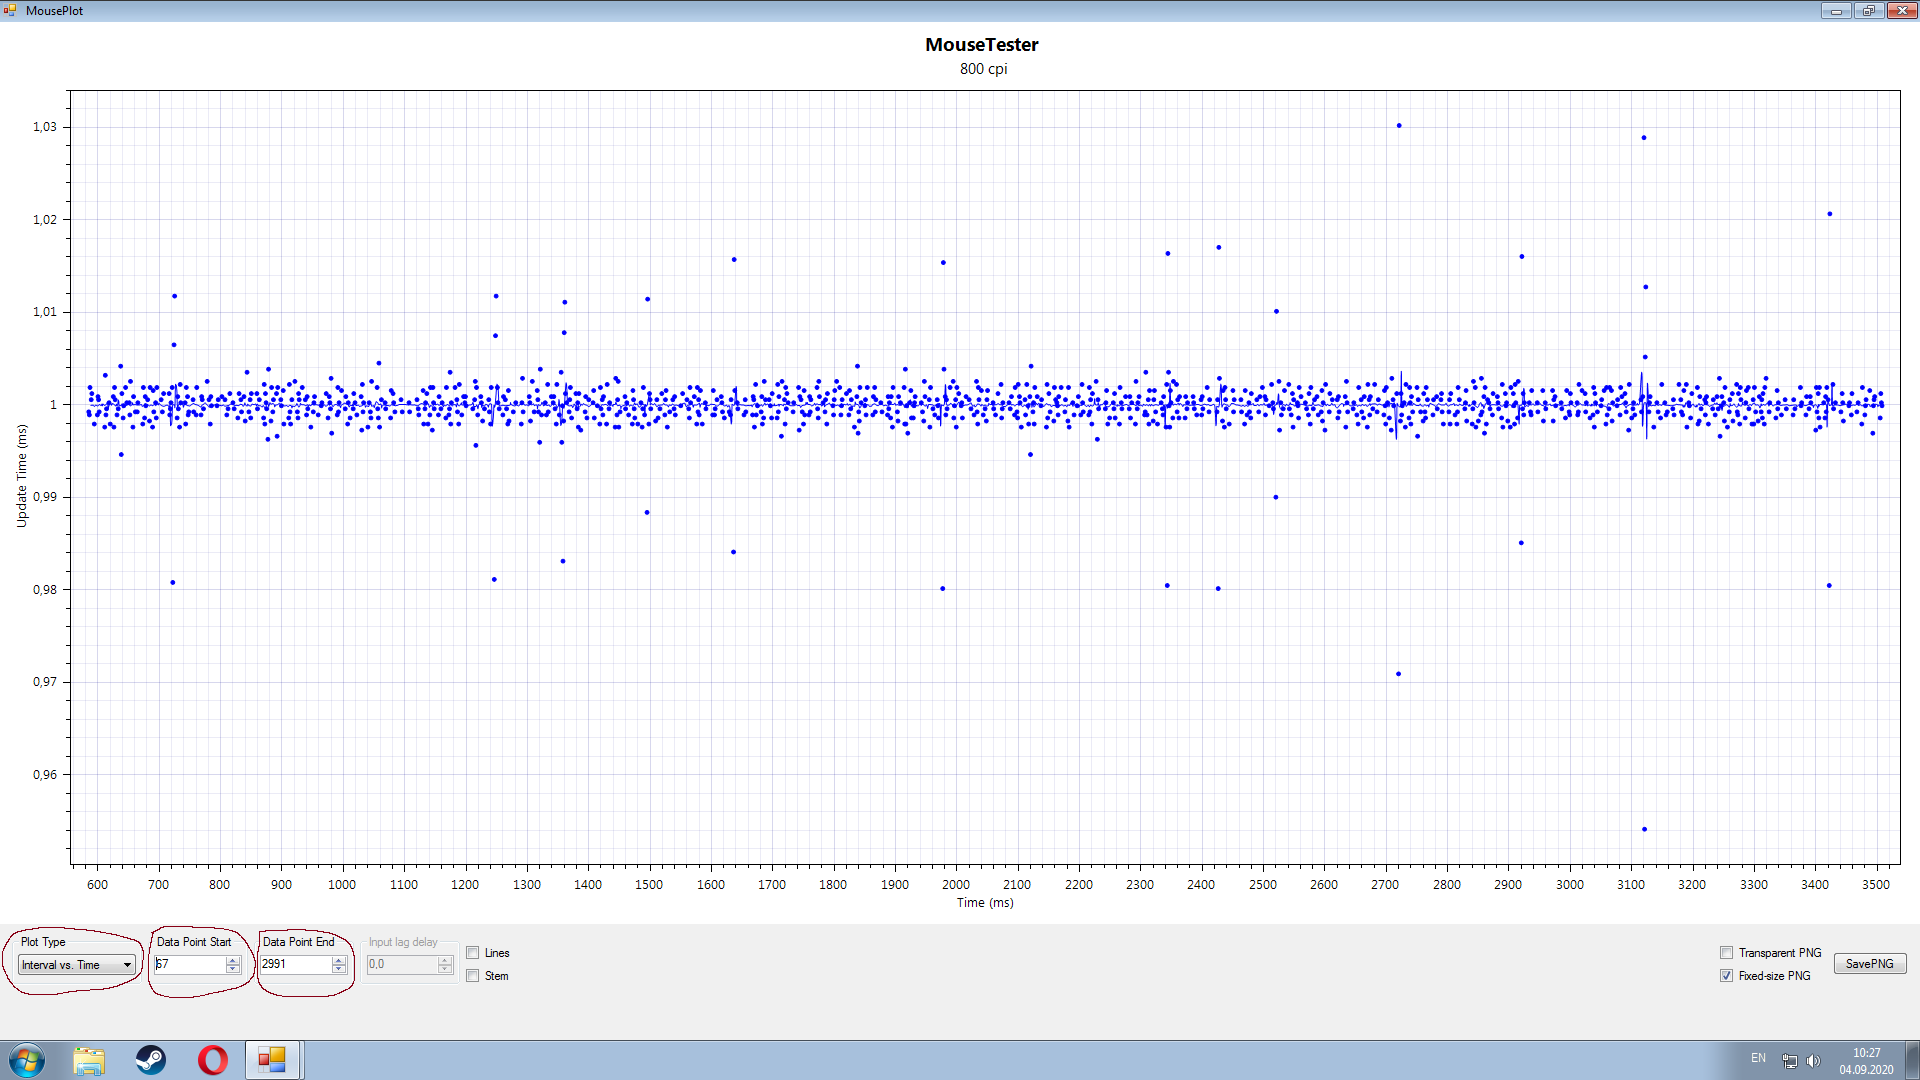Enable the Lines checkbox

[473, 953]
